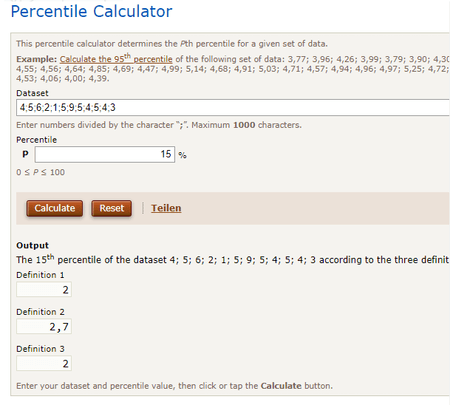Click the Definition 2 result showing 2,7
Viewport: 450px width, 405px height.
coord(44,327)
